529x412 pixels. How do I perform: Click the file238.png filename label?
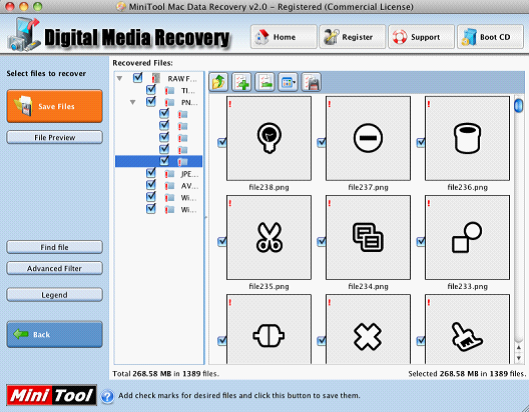pyautogui.click(x=269, y=187)
